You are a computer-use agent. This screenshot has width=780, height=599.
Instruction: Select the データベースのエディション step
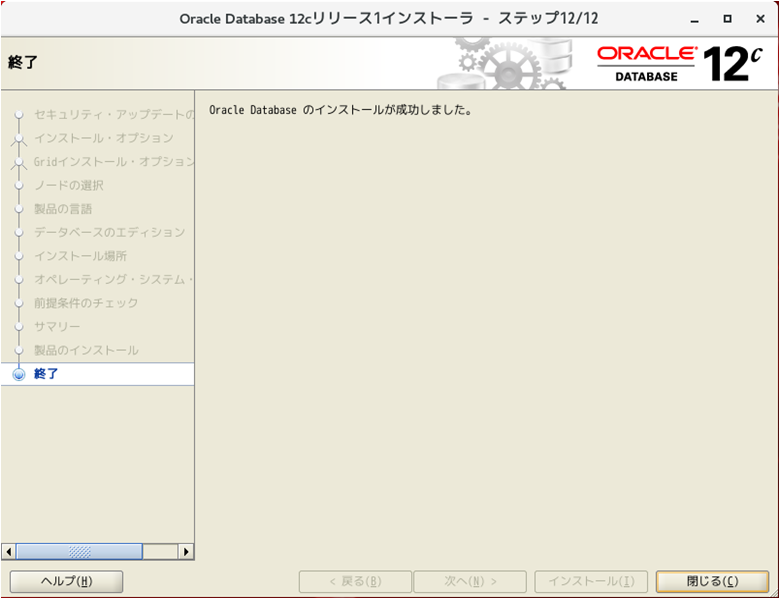tap(109, 232)
